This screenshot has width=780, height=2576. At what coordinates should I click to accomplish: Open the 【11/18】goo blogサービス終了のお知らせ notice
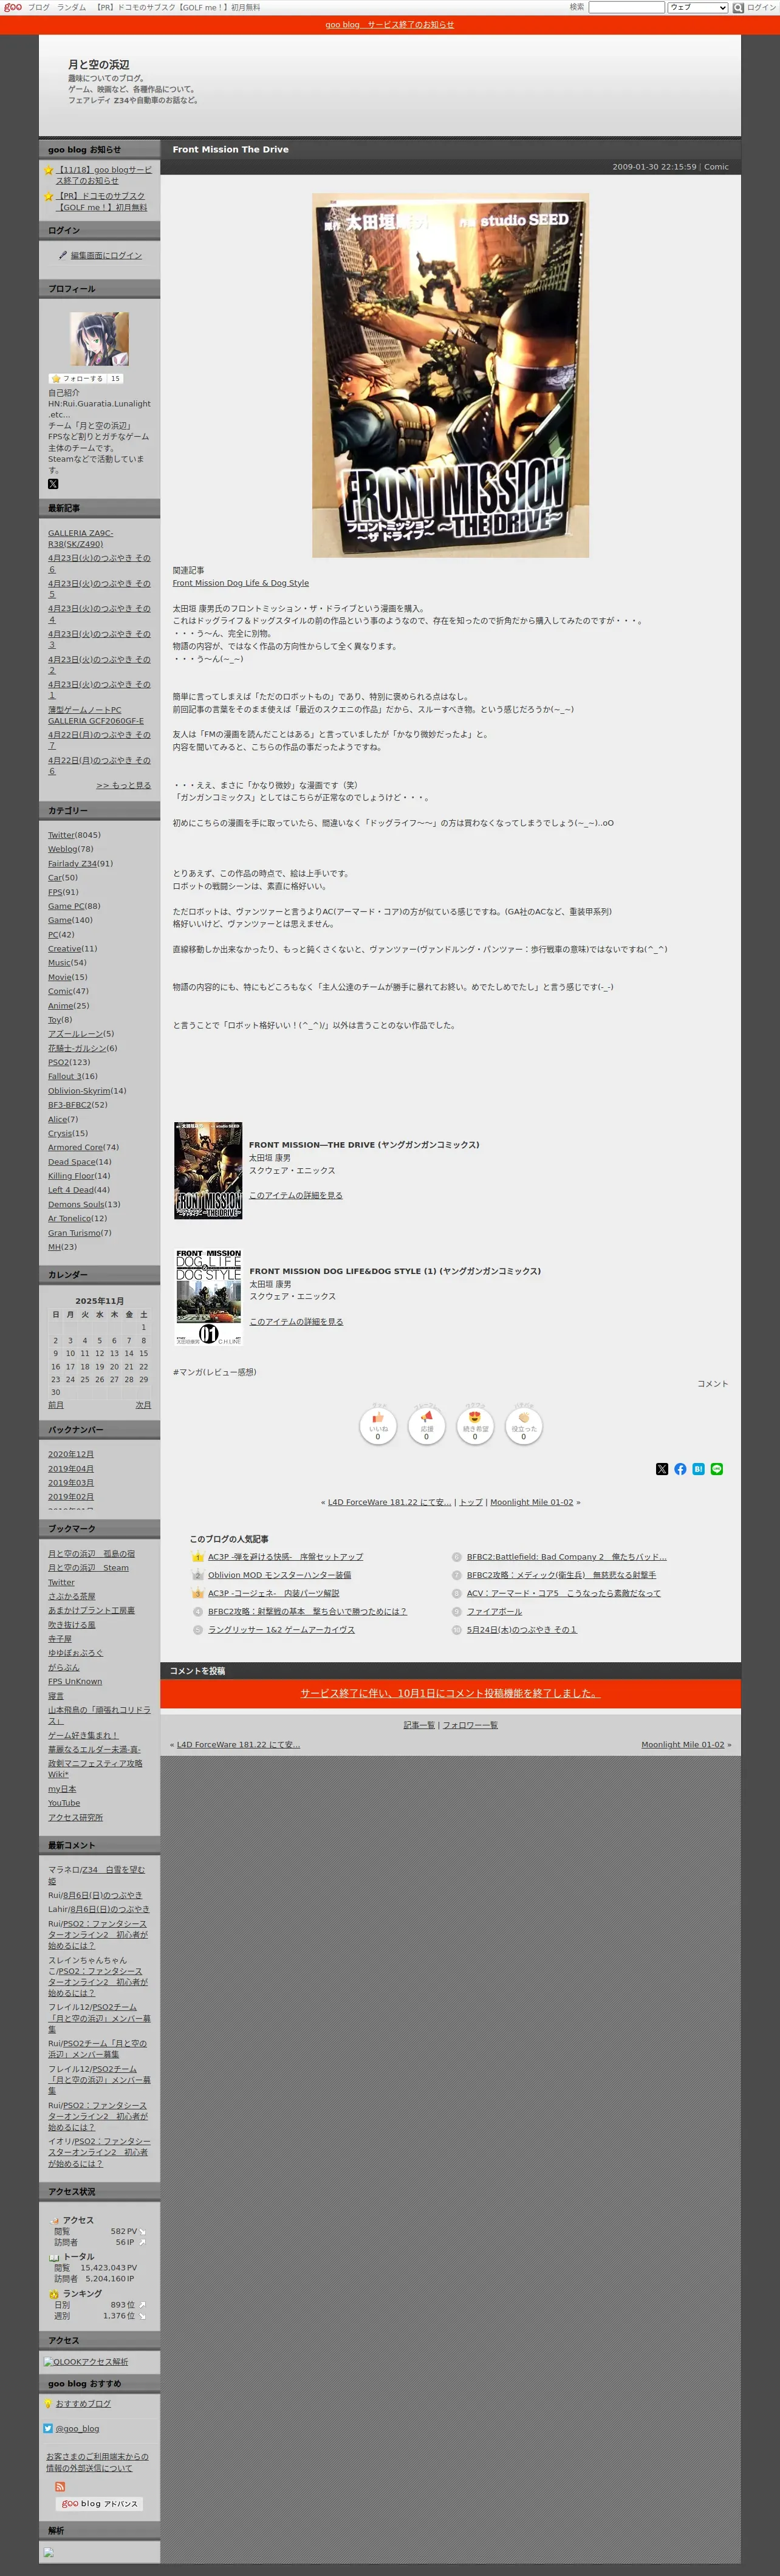[103, 175]
